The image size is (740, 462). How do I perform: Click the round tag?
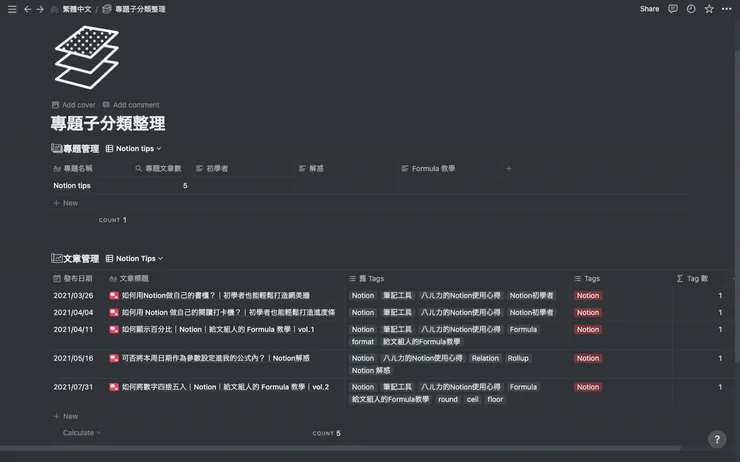click(447, 399)
